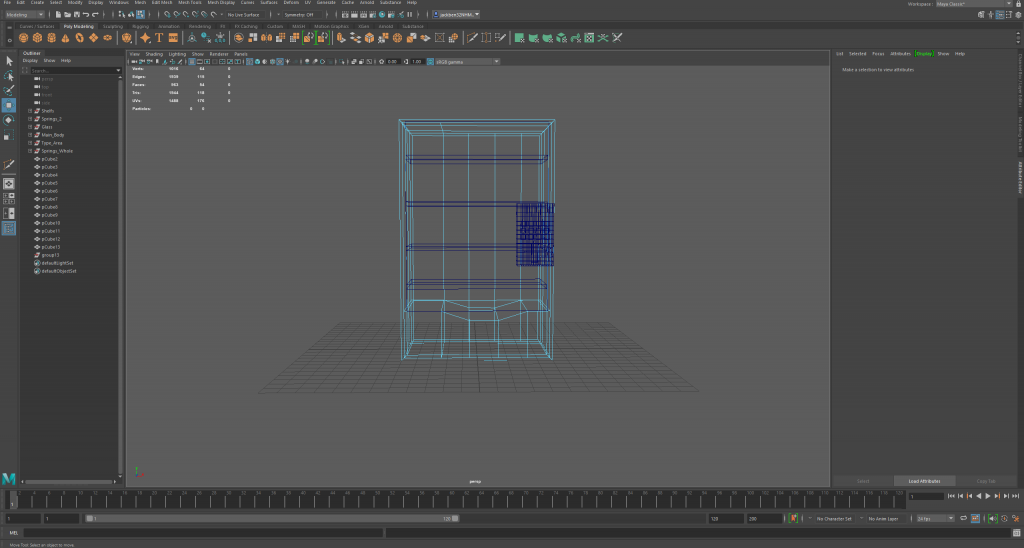Screen dimensions: 1024x548
Task: Click the Type text tool on the shelf
Action: tap(159, 38)
